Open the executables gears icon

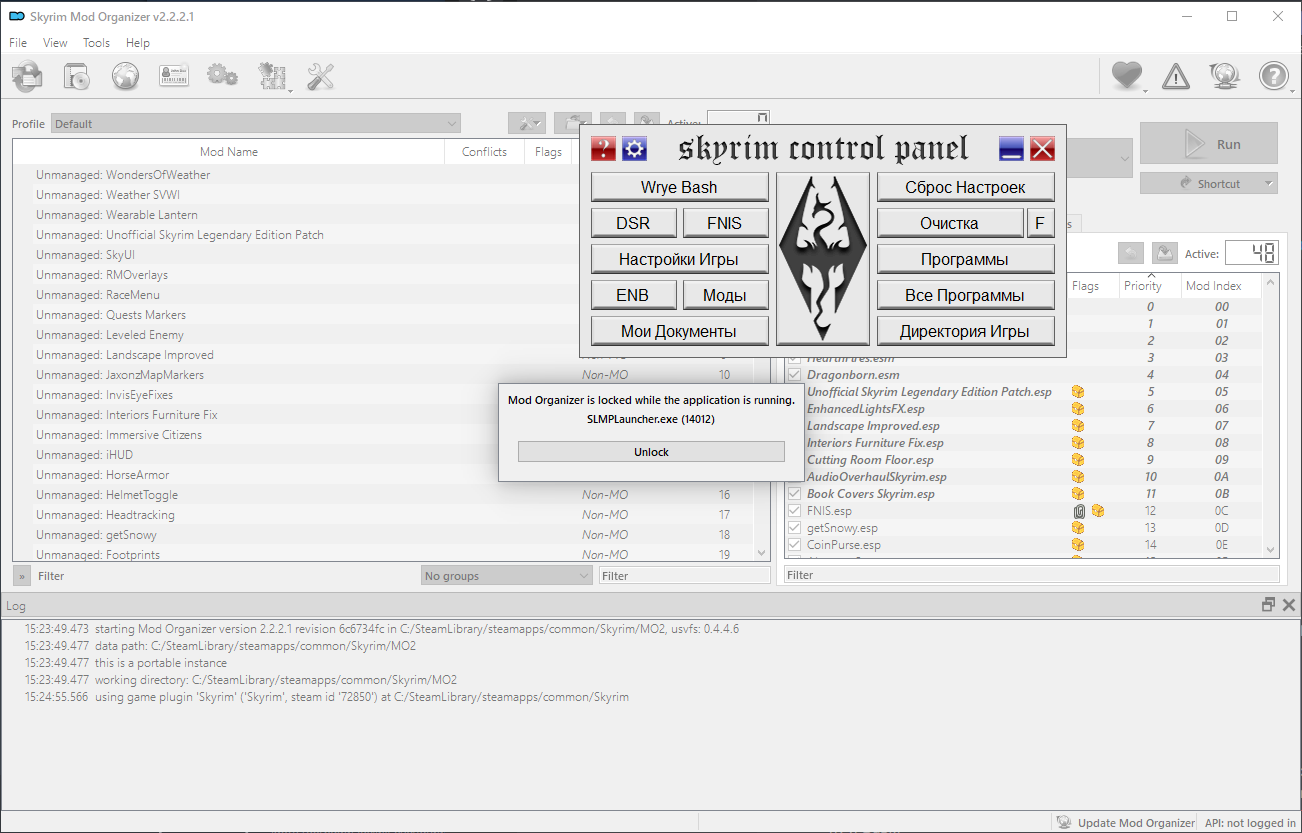pos(222,76)
